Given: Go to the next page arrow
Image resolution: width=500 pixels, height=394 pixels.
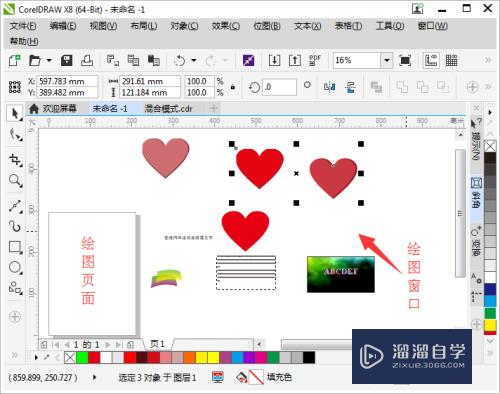Looking at the screenshot, I should click(108, 345).
